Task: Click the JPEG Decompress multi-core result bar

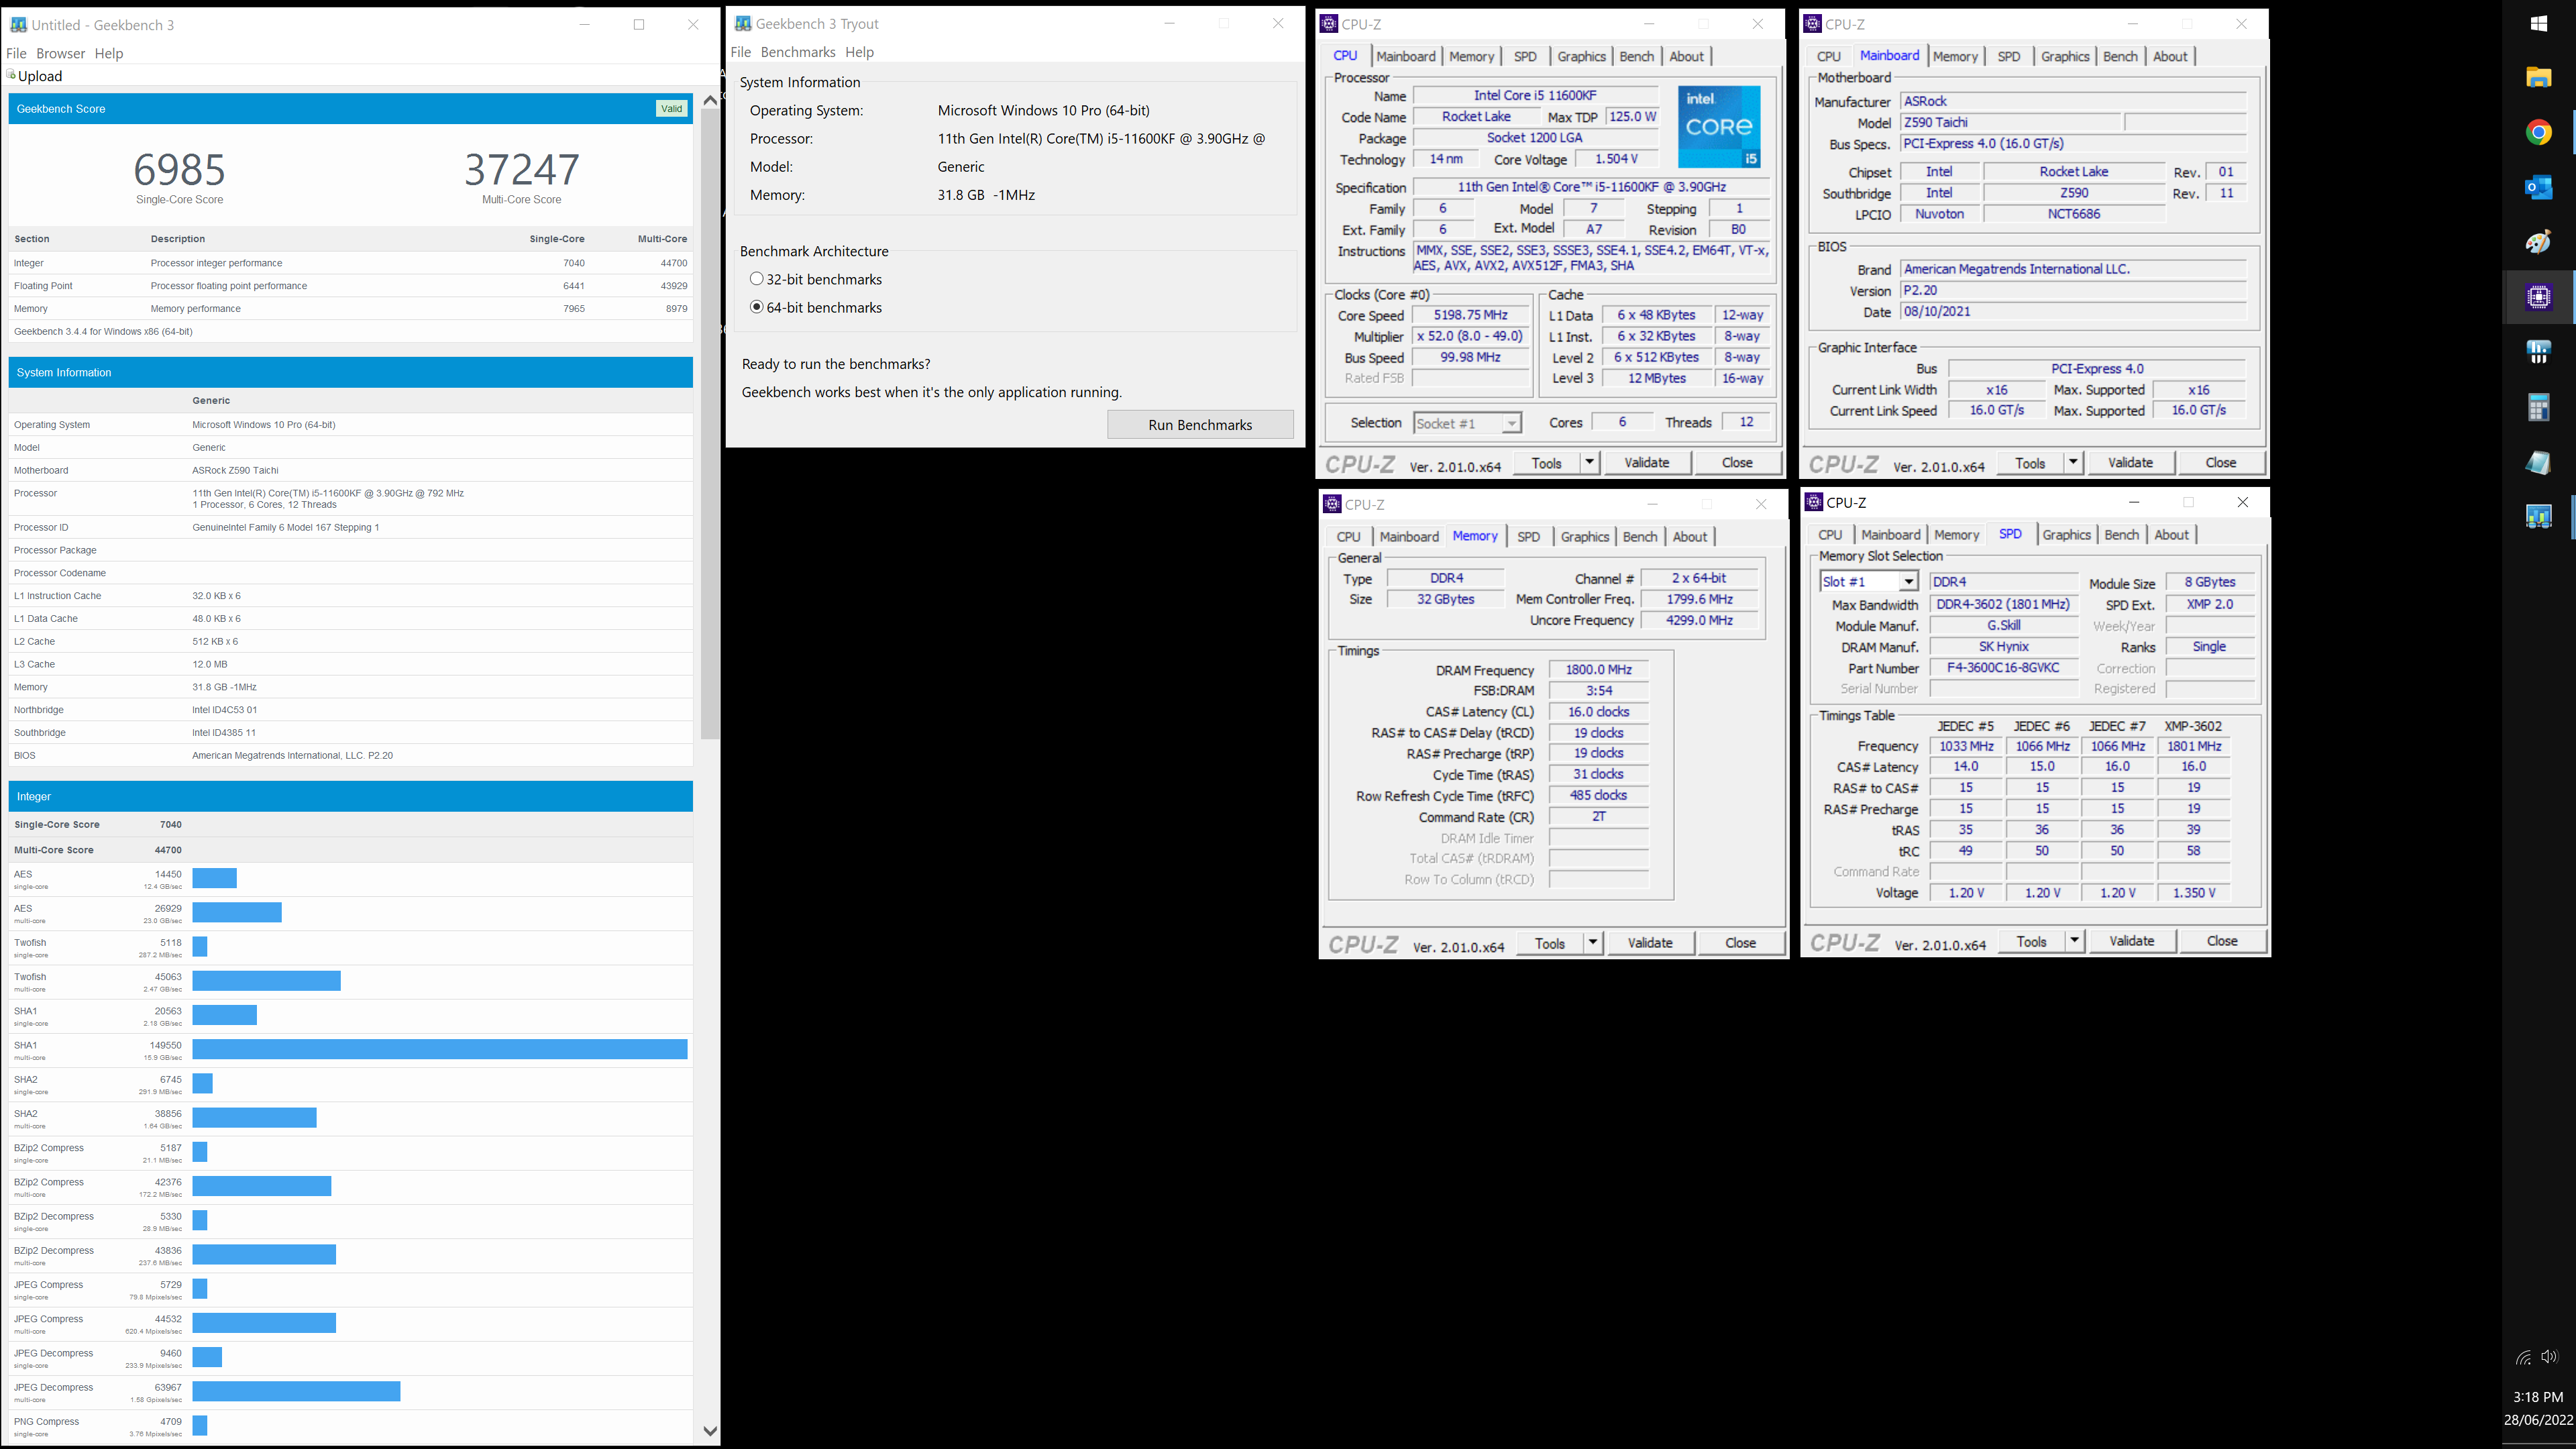Action: (296, 1391)
